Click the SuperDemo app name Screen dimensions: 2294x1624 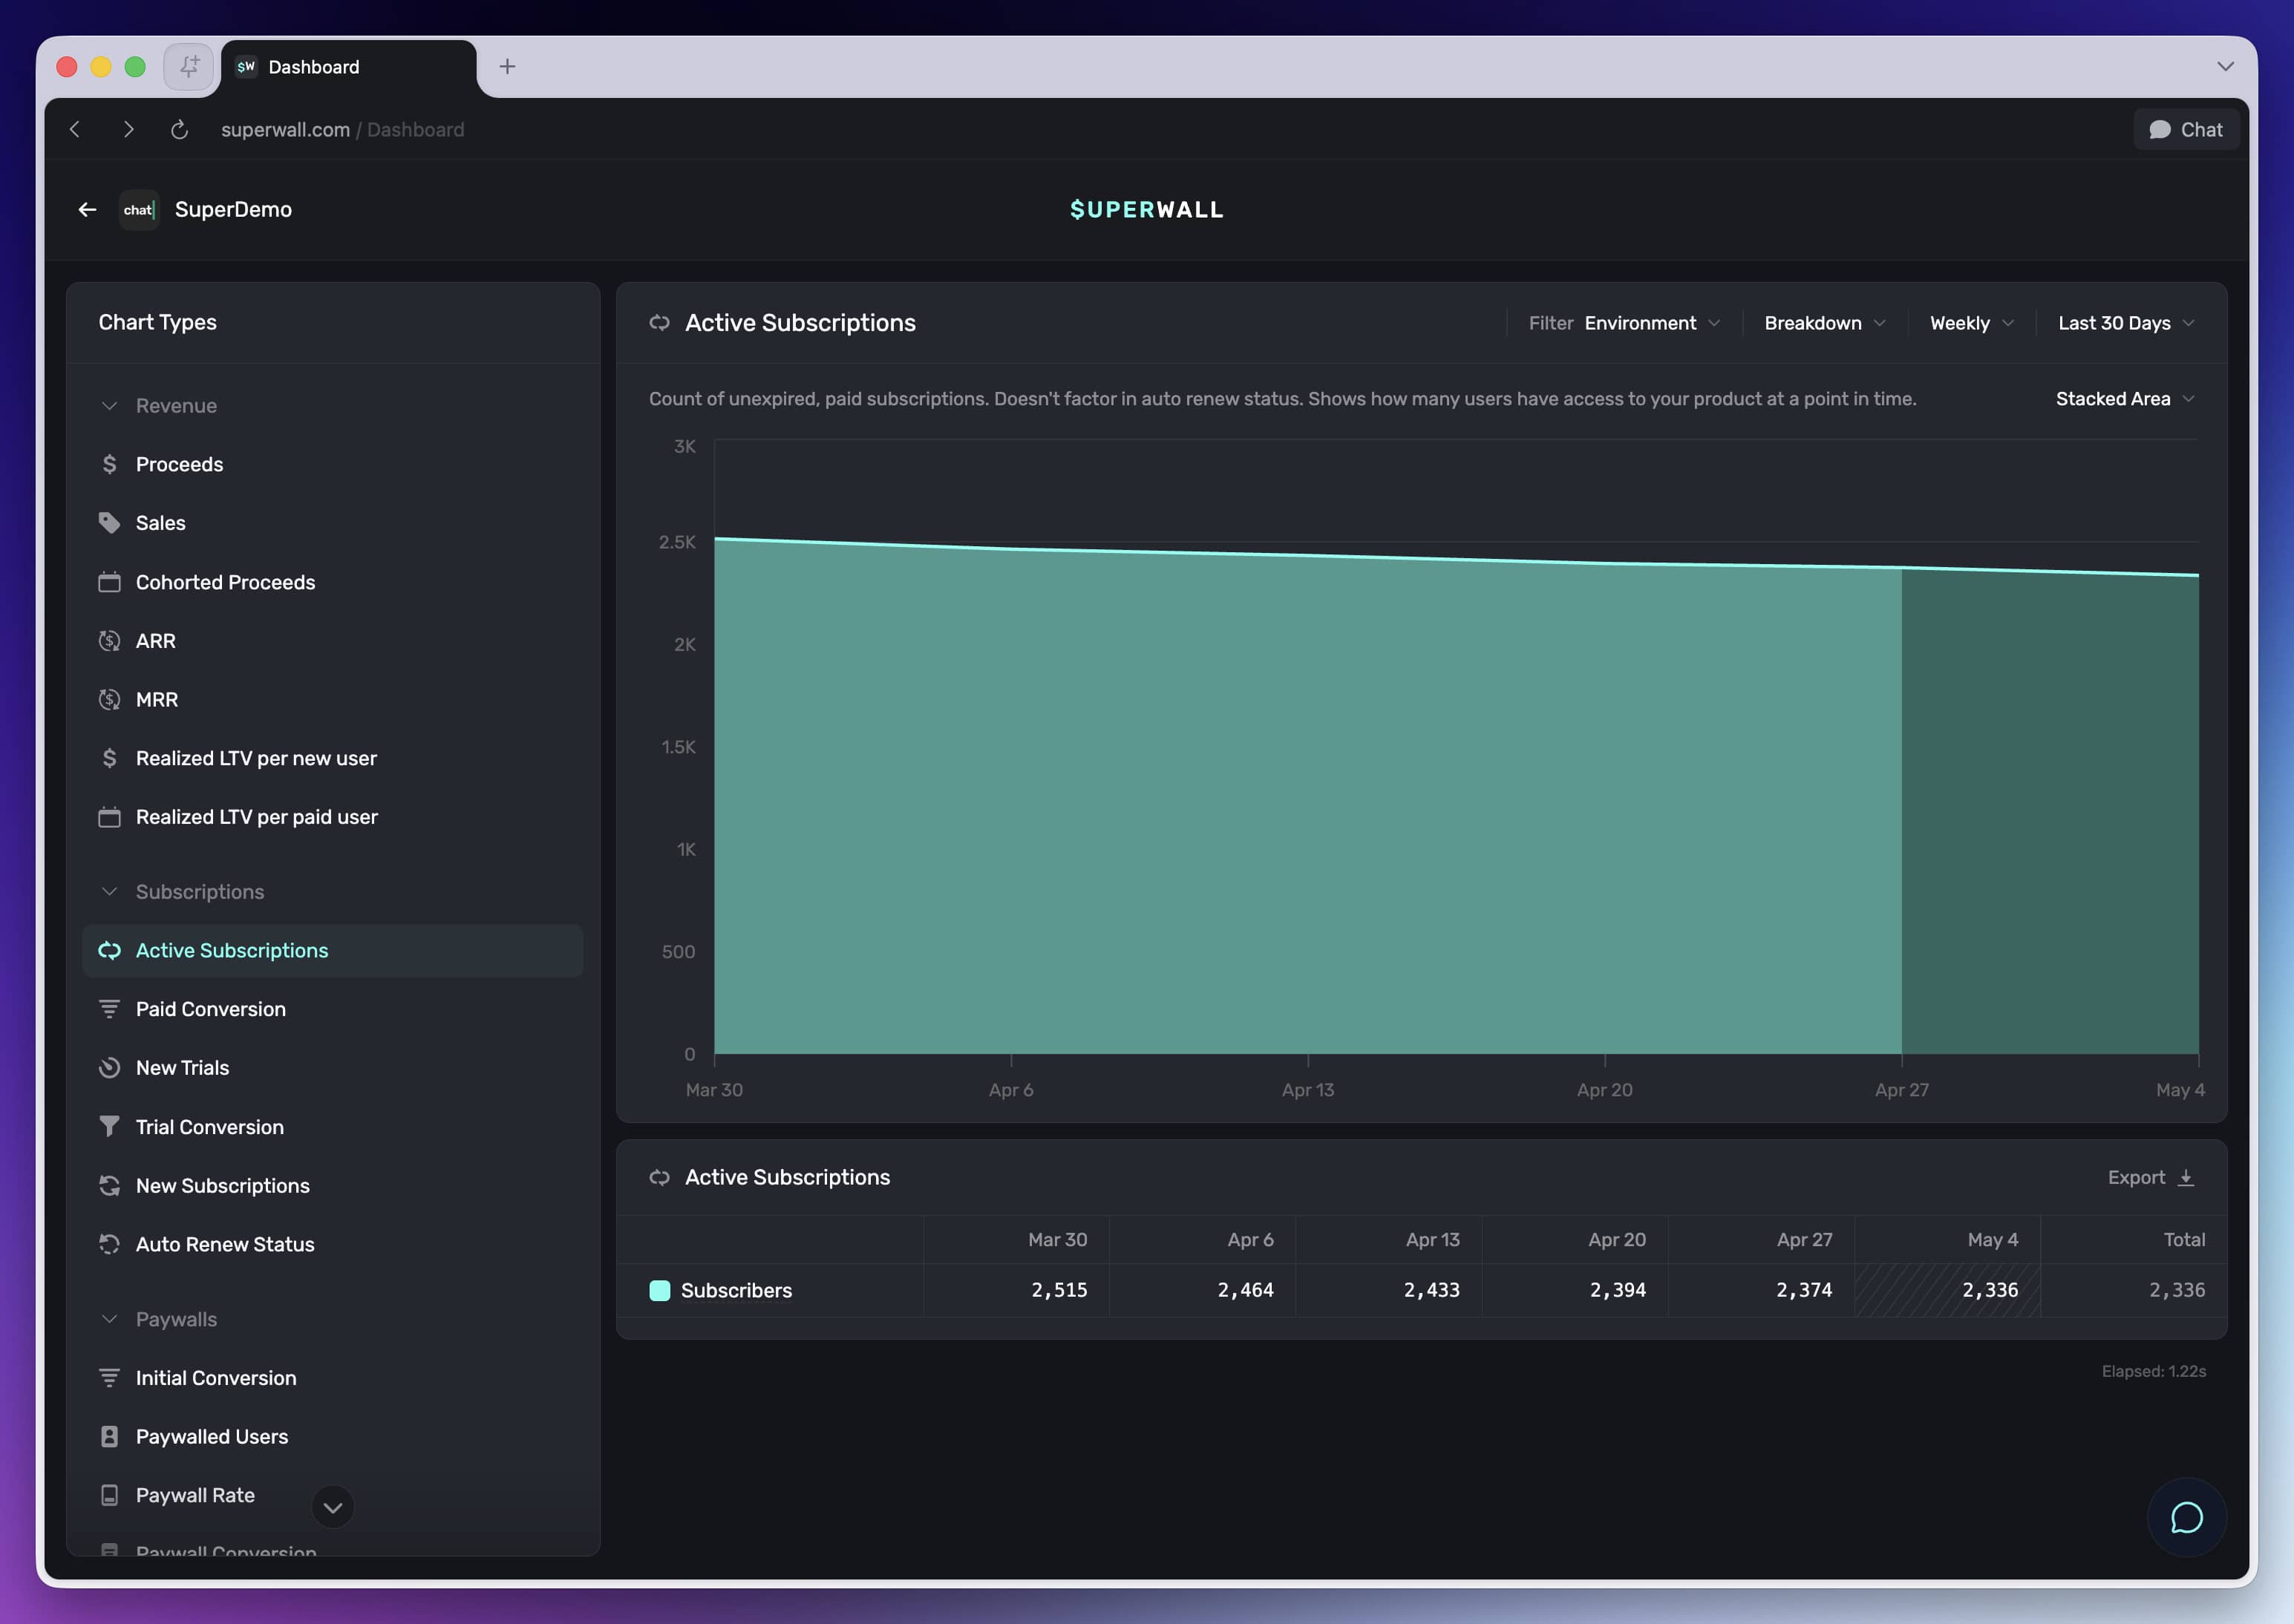pos(233,210)
